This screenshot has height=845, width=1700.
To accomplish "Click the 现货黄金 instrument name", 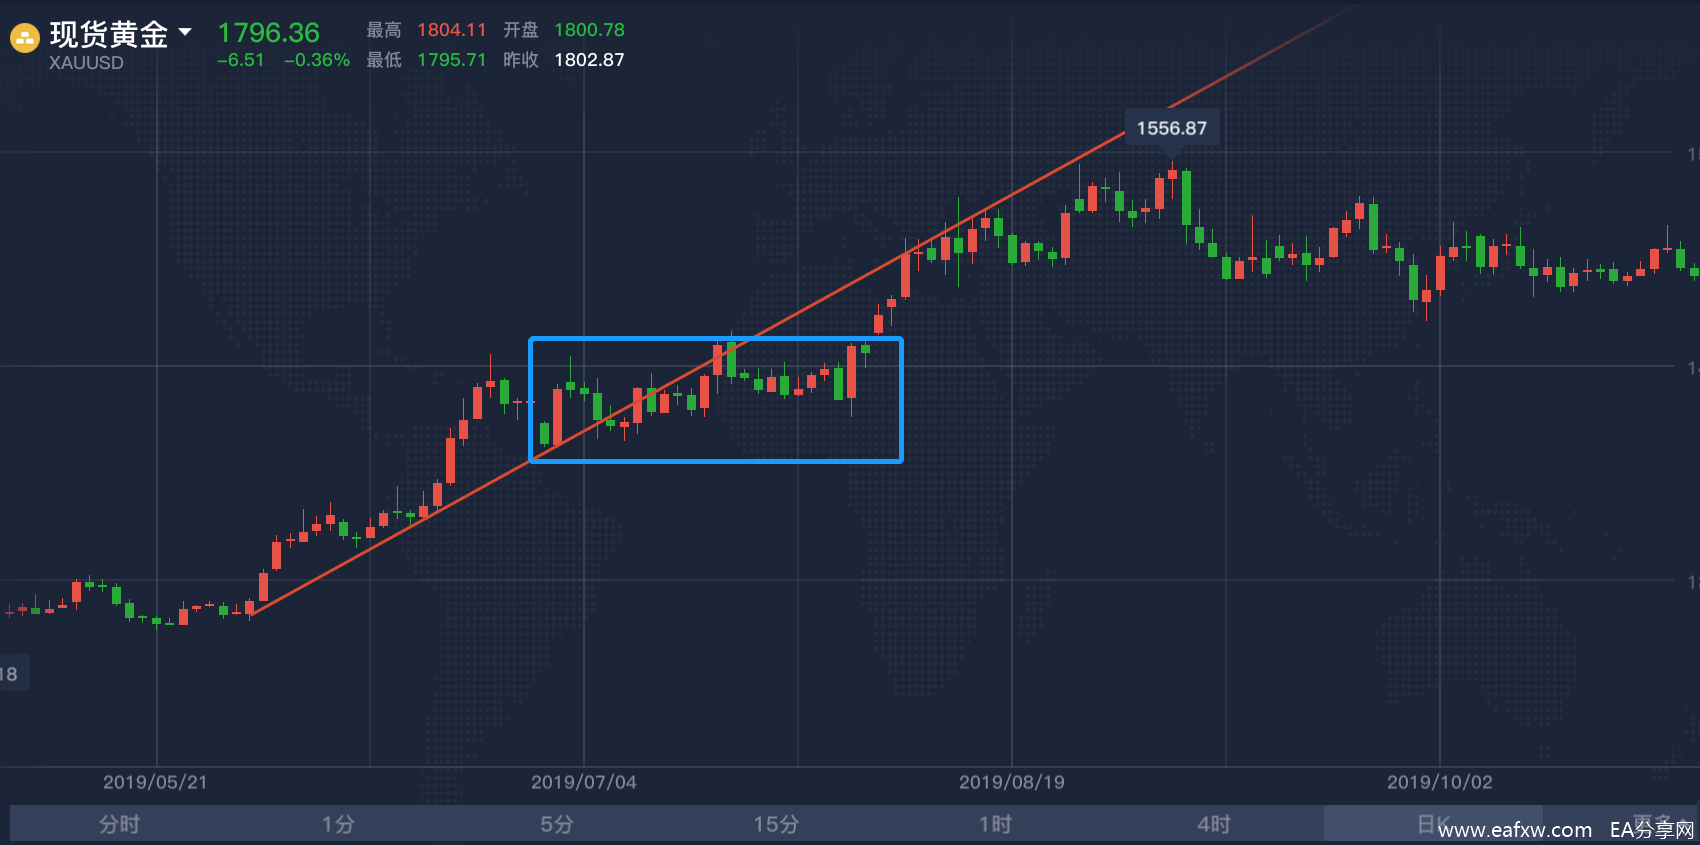I will [x=109, y=34].
